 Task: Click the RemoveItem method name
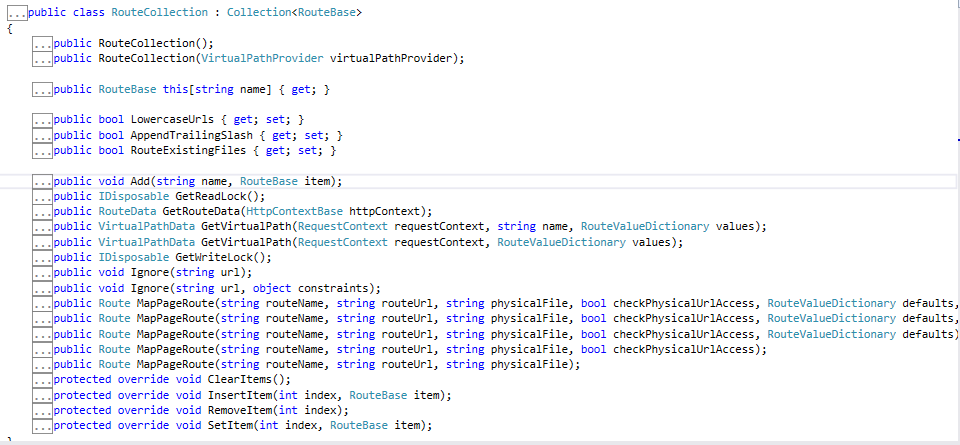[240, 411]
